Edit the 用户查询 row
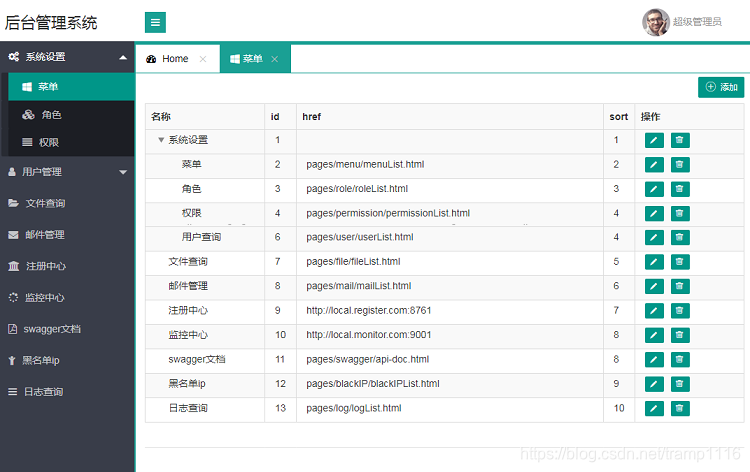 click(x=654, y=237)
